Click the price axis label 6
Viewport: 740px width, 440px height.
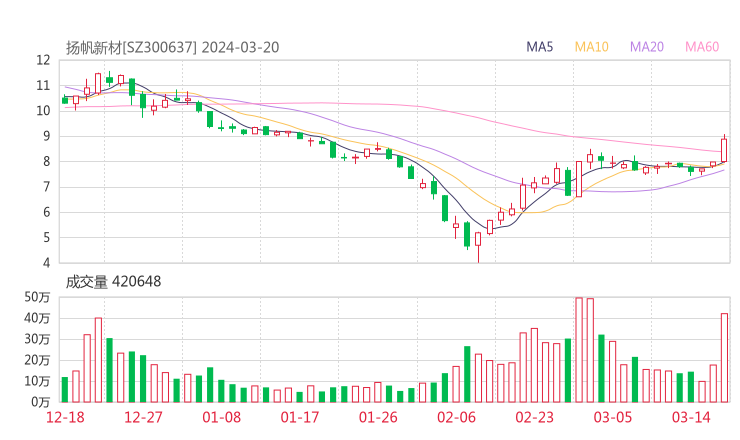(x=46, y=212)
